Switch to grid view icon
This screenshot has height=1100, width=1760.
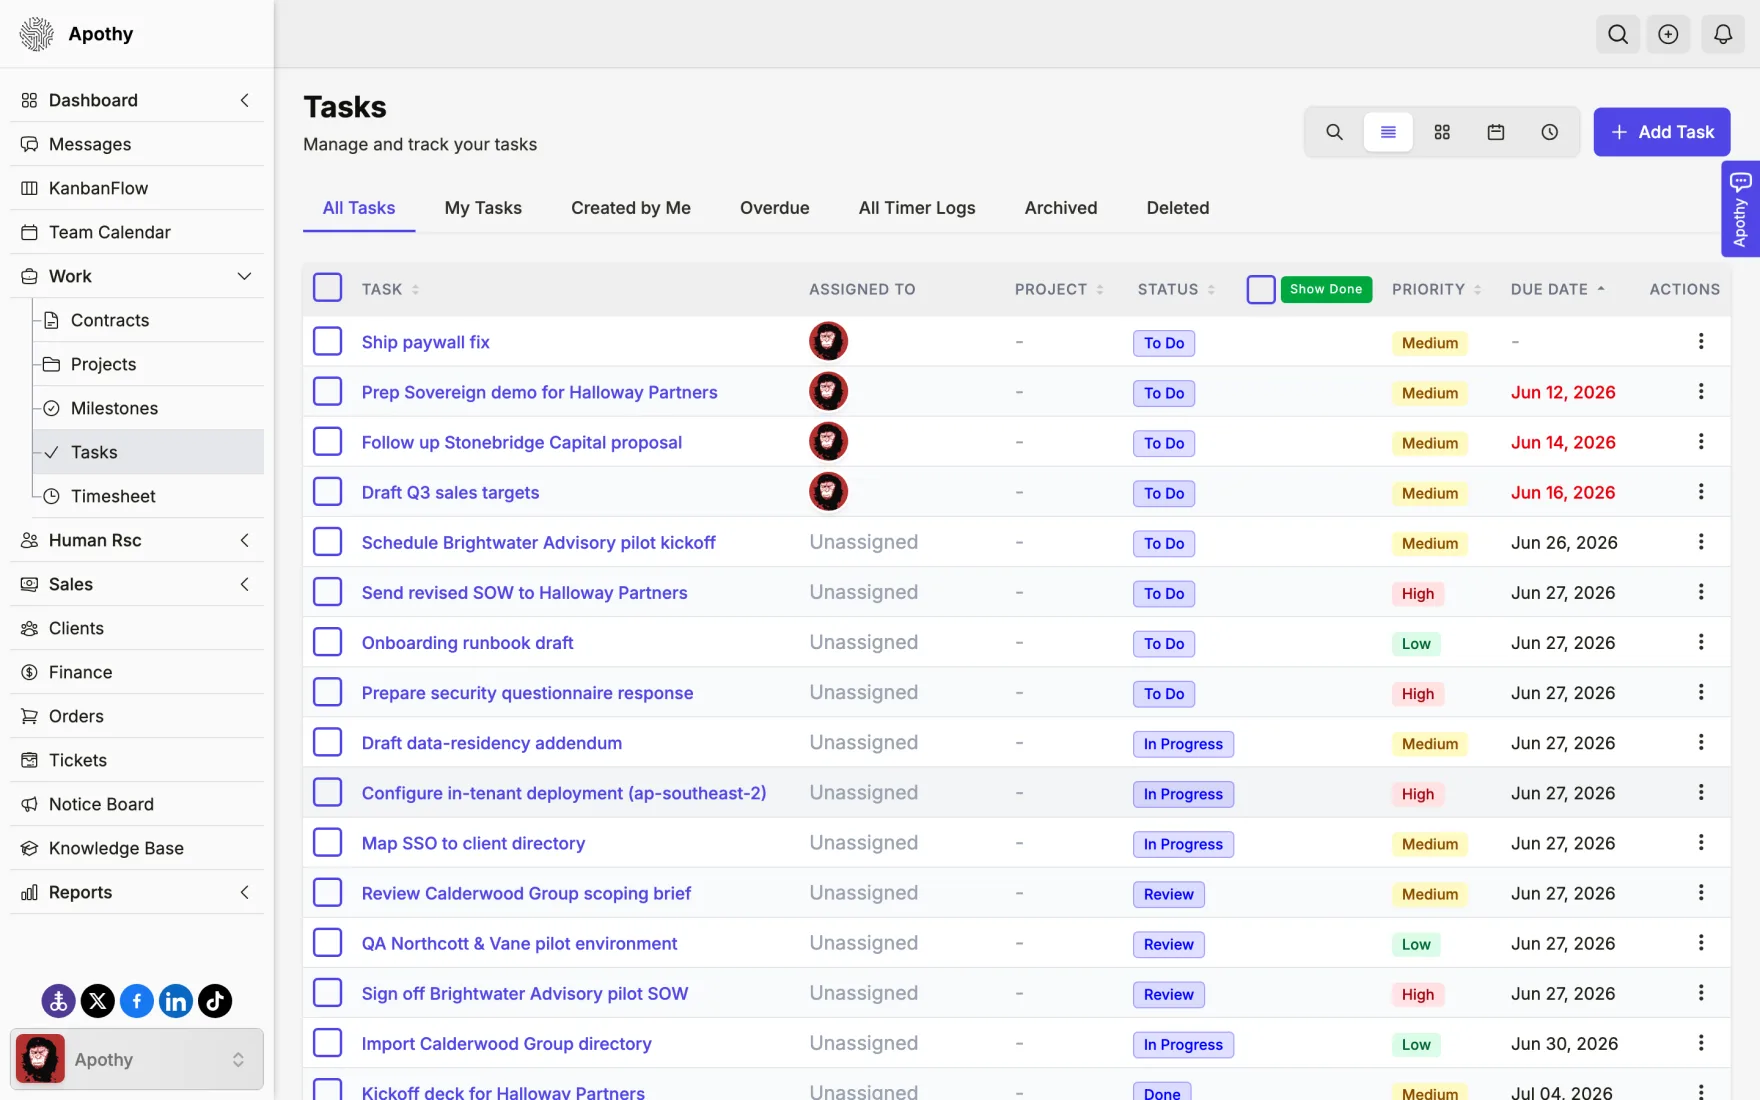1442,132
